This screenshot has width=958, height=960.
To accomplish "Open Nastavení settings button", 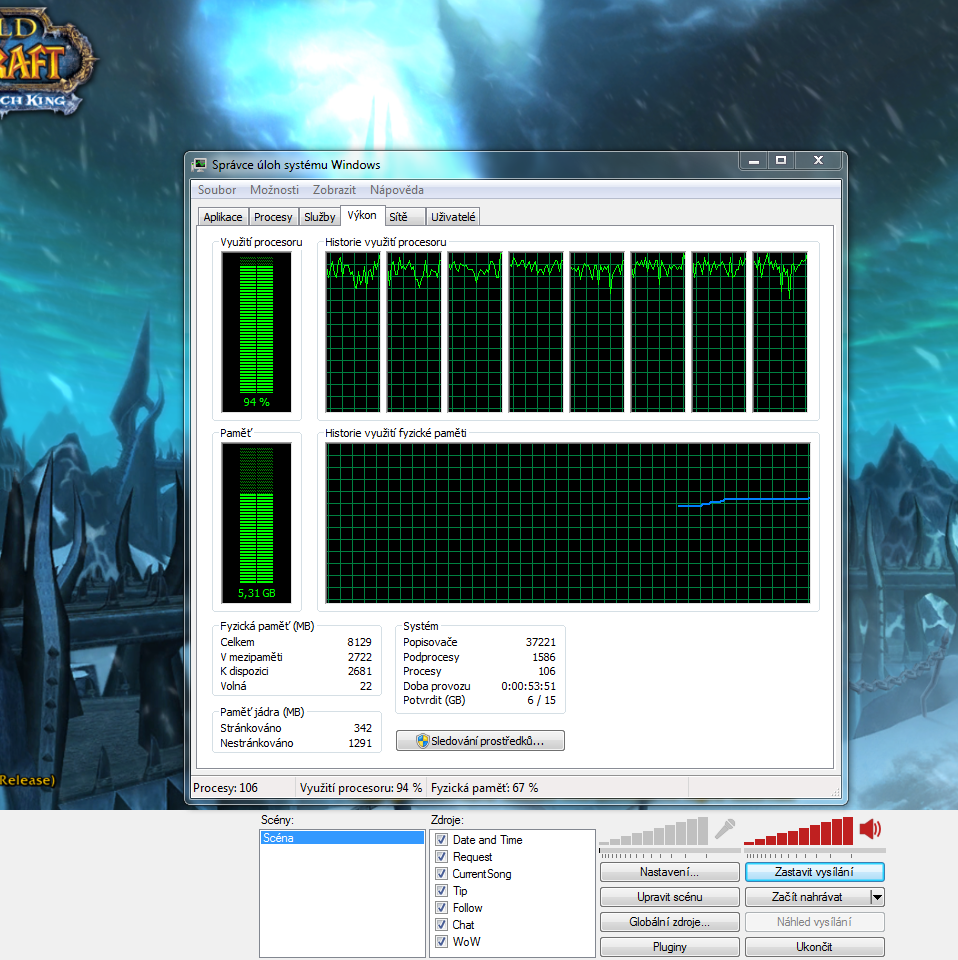I will (670, 872).
